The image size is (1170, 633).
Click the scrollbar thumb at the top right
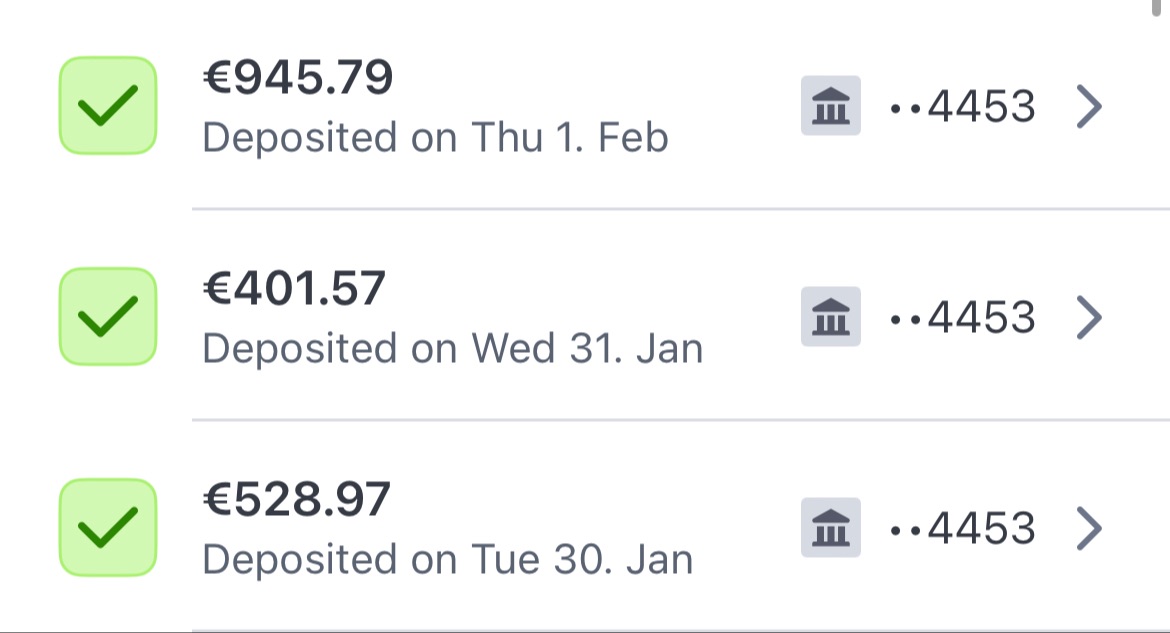(x=1156, y=7)
